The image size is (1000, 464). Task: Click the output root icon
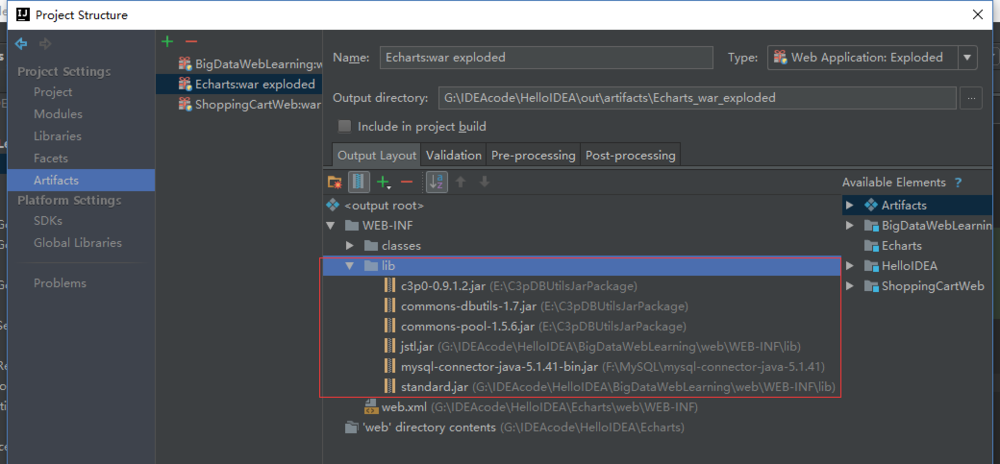[332, 206]
